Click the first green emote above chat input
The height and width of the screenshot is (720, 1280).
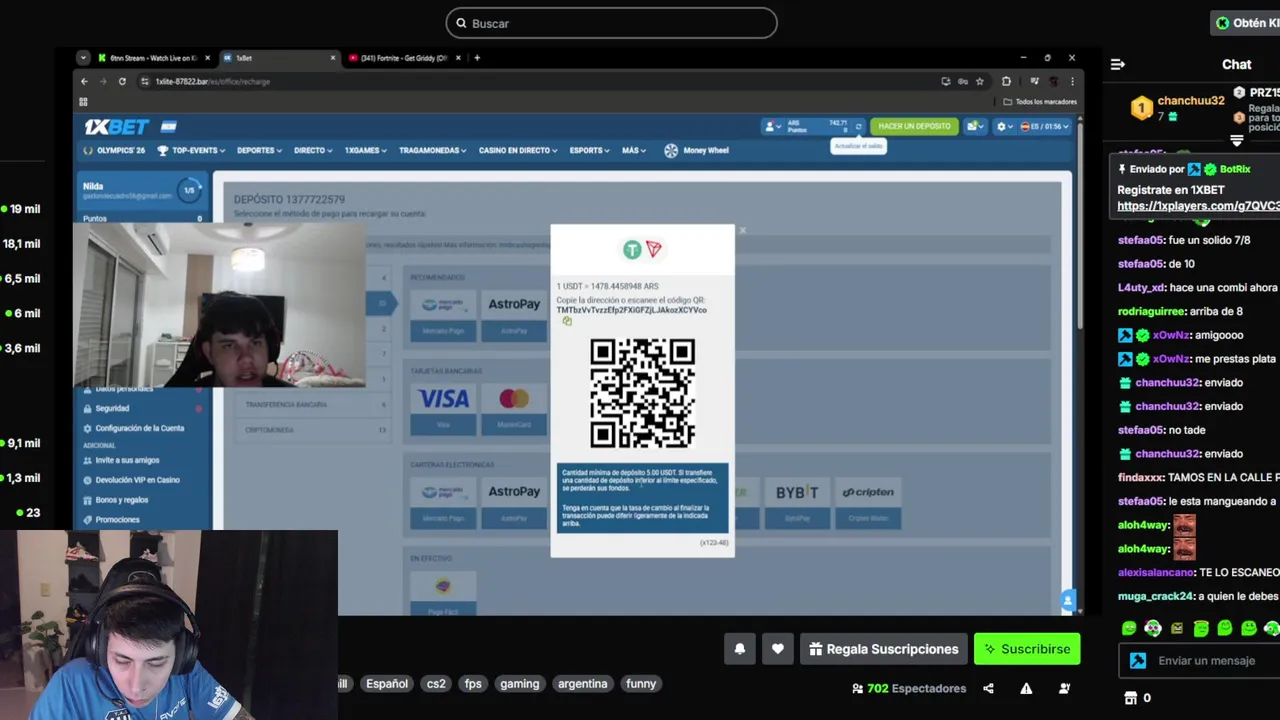1129,628
